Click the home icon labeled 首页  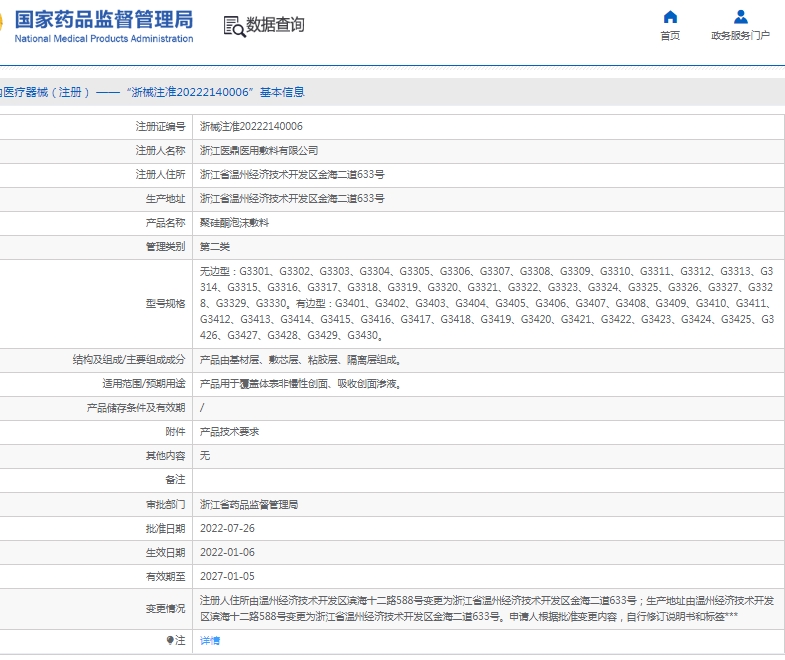tap(670, 17)
